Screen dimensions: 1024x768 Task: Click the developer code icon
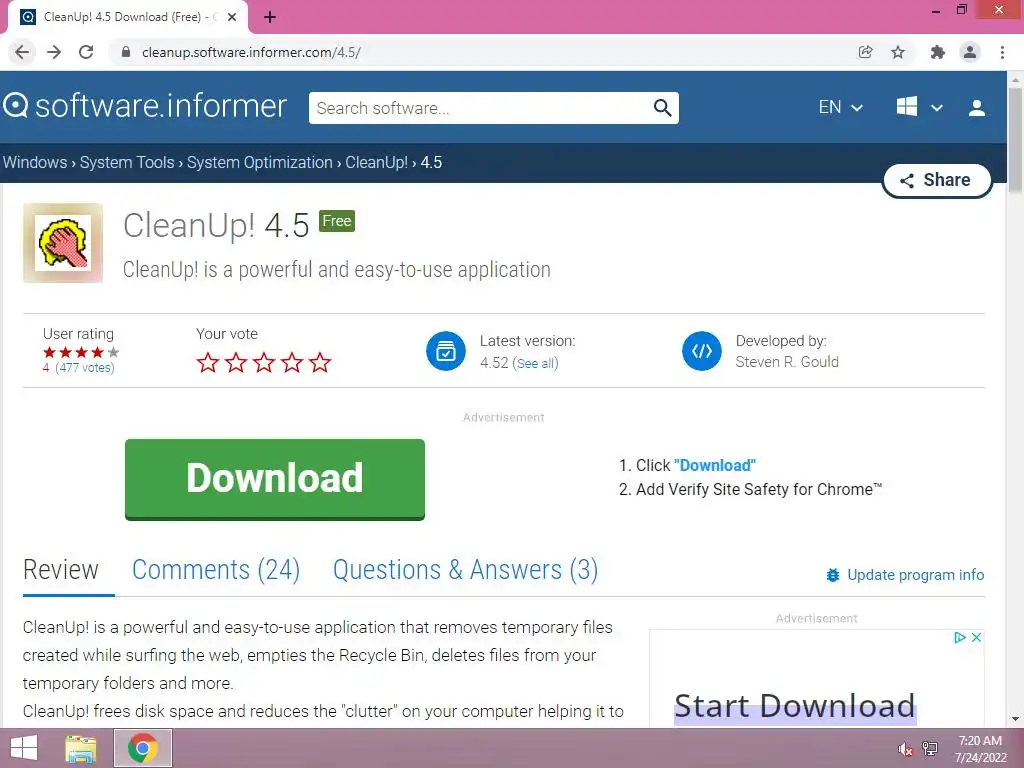coord(702,351)
